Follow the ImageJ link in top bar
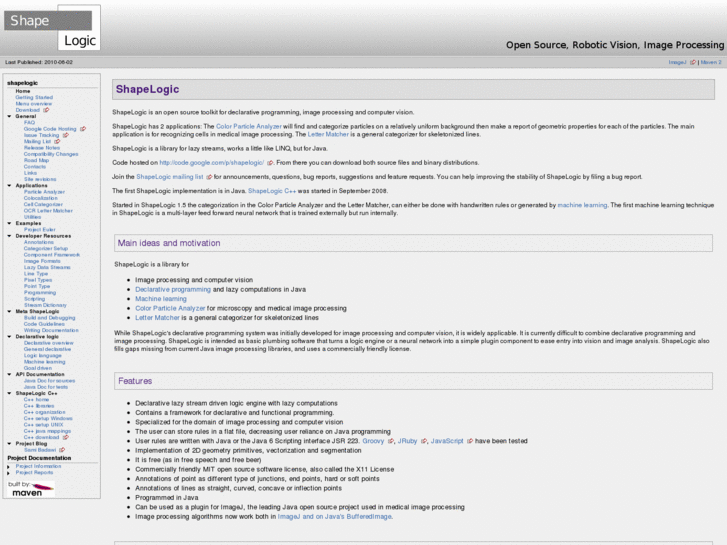This screenshot has height=545, width=727. tap(677, 62)
